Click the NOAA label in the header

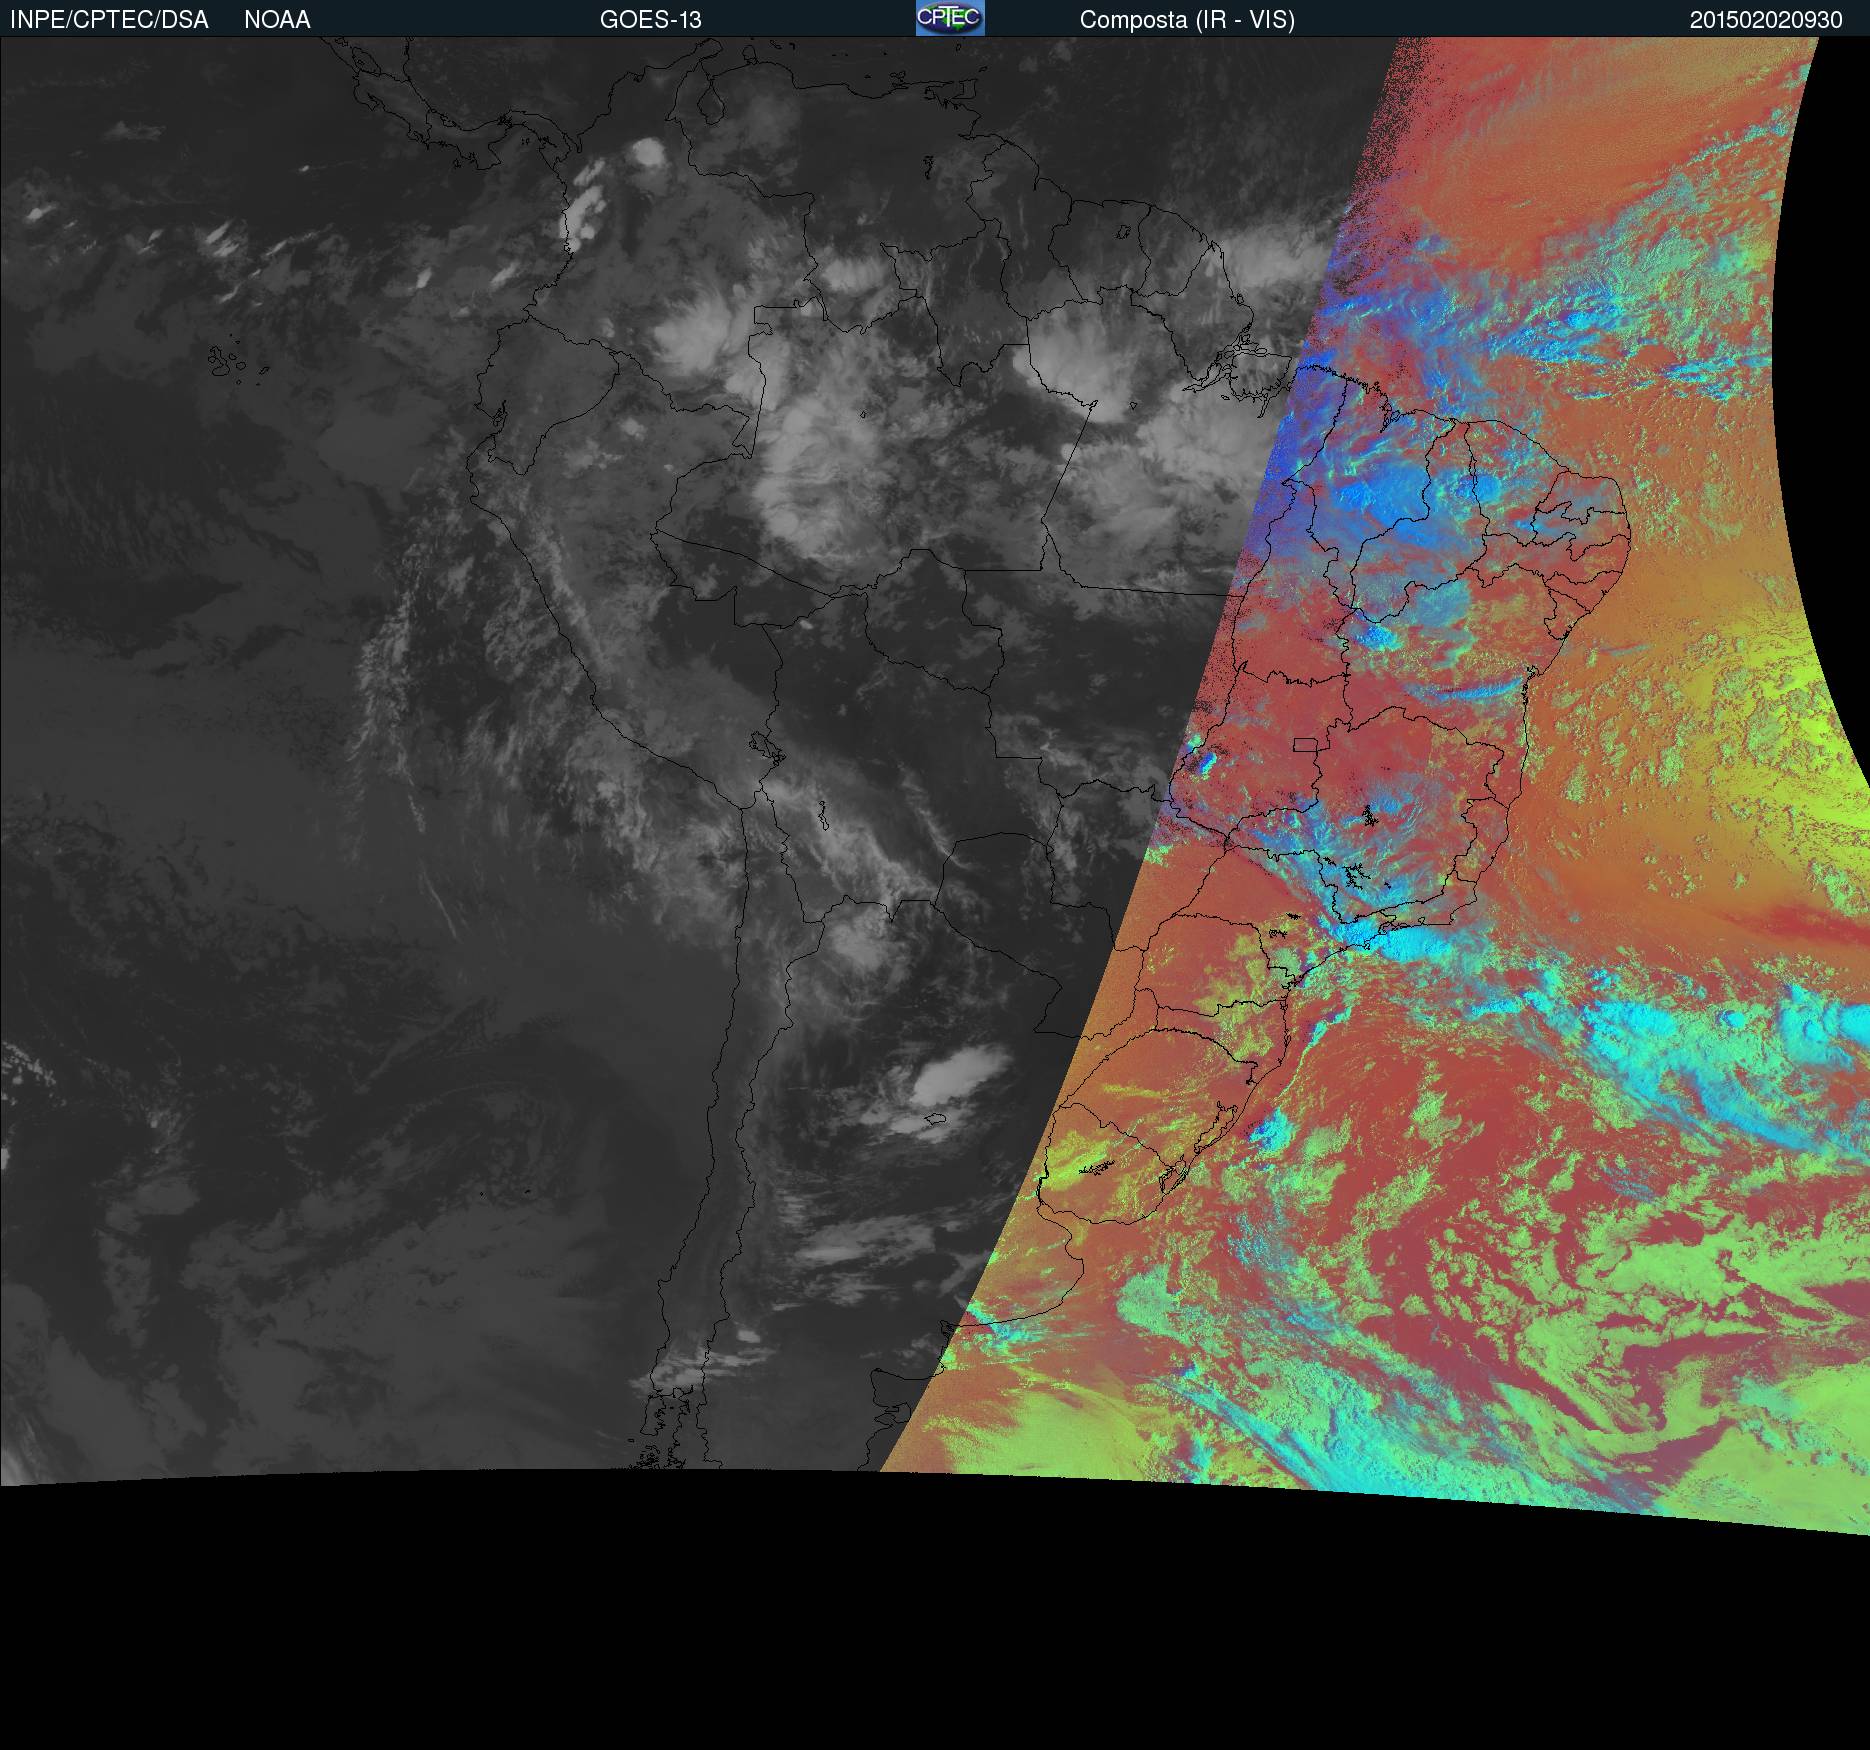coord(277,20)
